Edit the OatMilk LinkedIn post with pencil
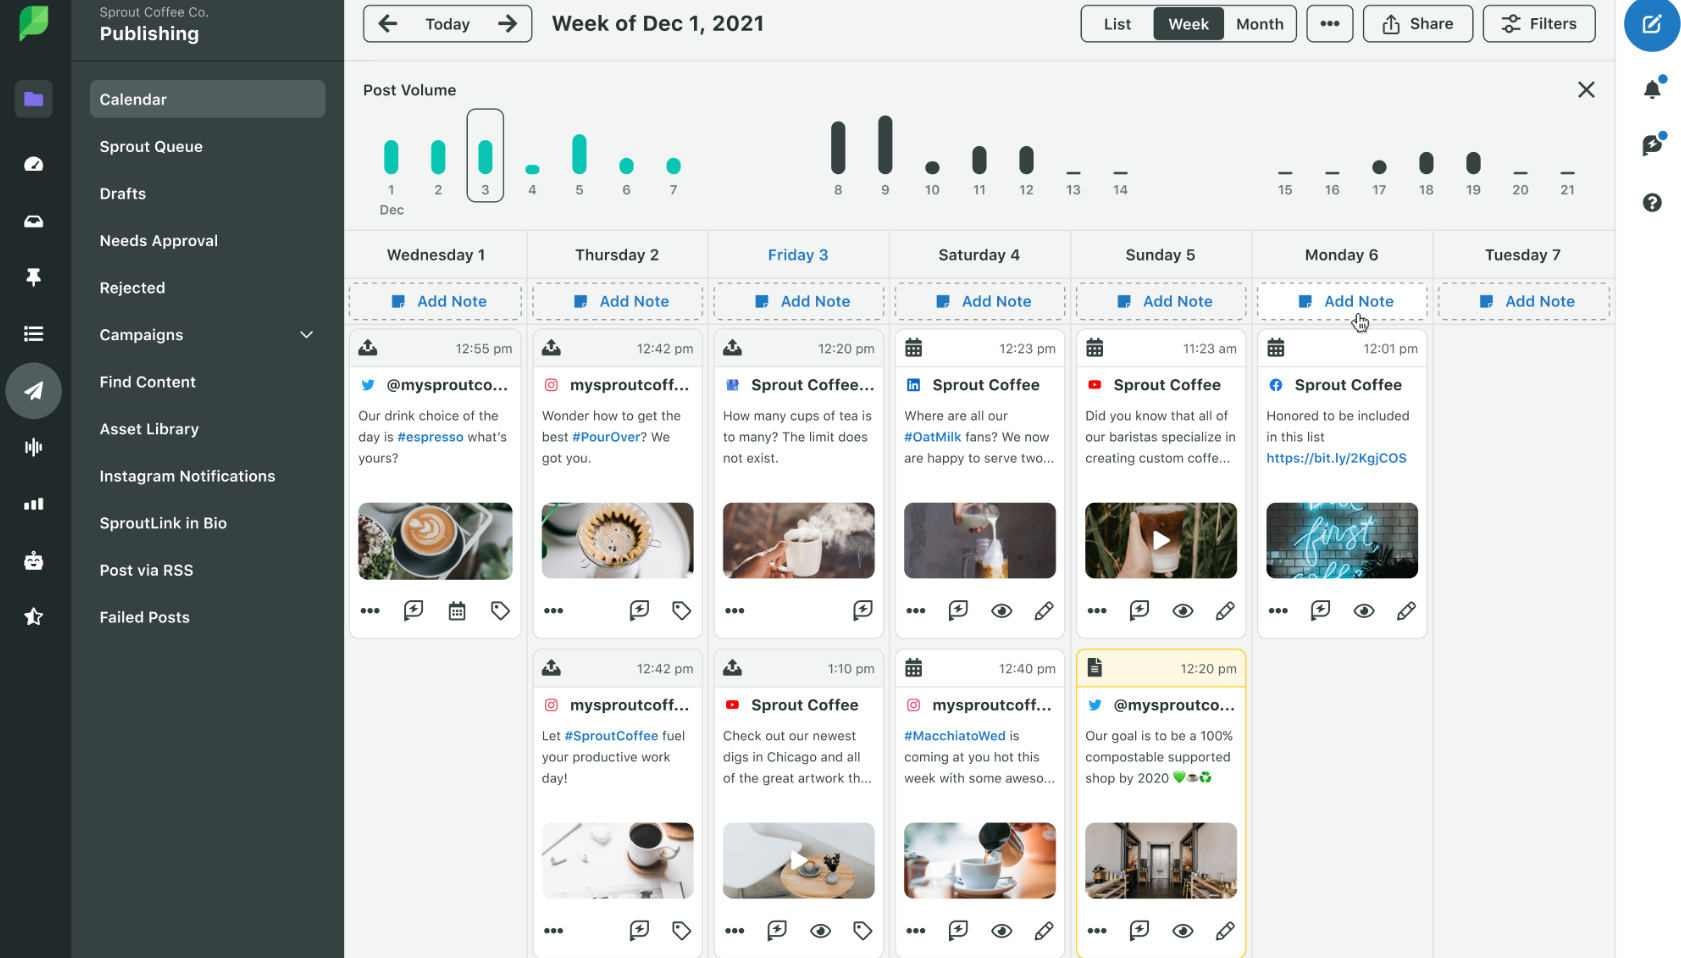The image size is (1681, 958). click(x=1044, y=611)
